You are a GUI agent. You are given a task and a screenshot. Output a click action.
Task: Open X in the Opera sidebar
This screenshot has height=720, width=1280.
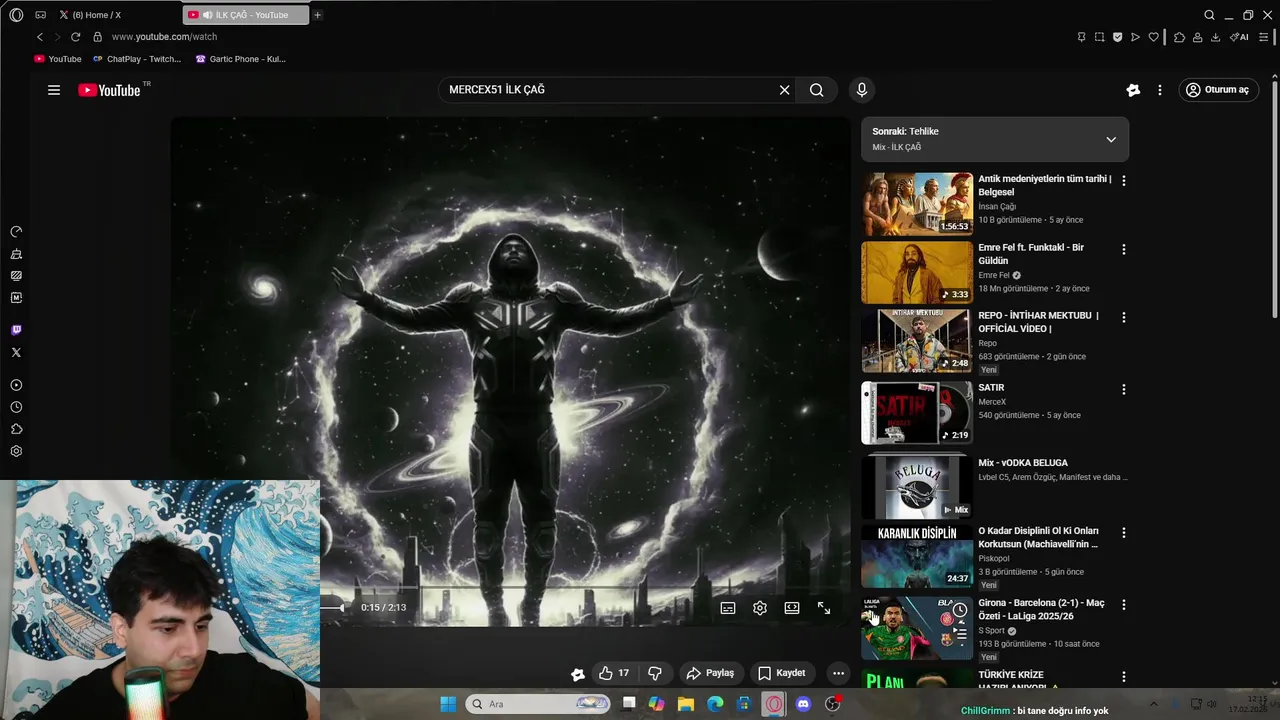(x=16, y=352)
